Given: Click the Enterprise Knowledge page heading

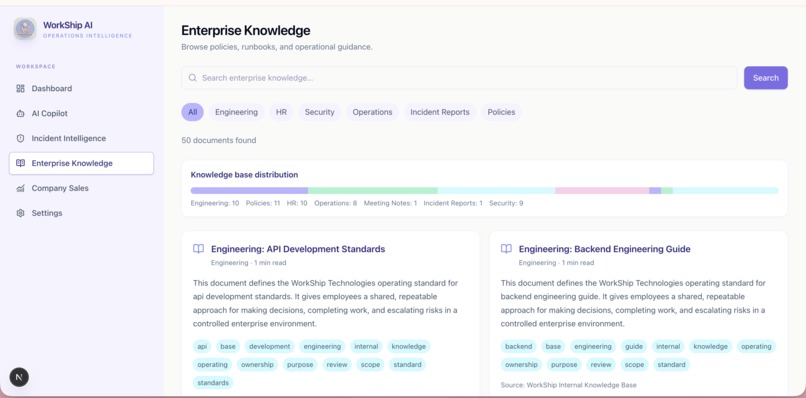Looking at the screenshot, I should pos(246,30).
